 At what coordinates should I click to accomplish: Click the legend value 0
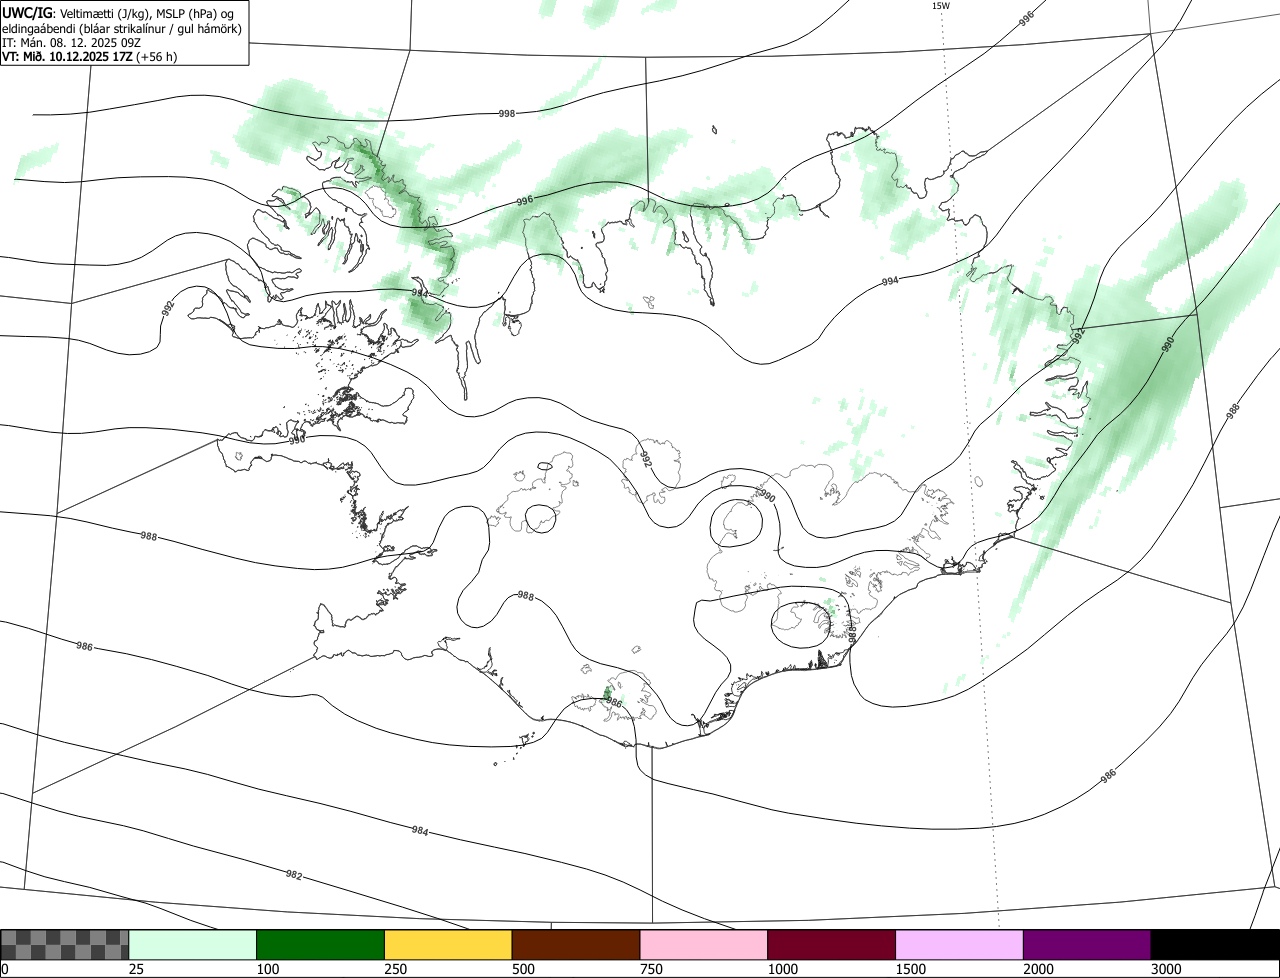pos(5,969)
